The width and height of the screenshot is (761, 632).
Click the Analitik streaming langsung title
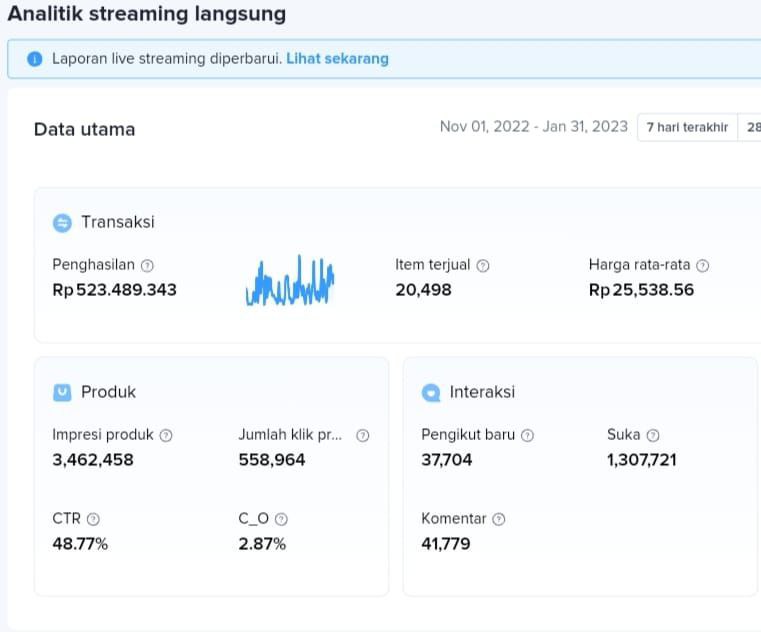click(147, 14)
